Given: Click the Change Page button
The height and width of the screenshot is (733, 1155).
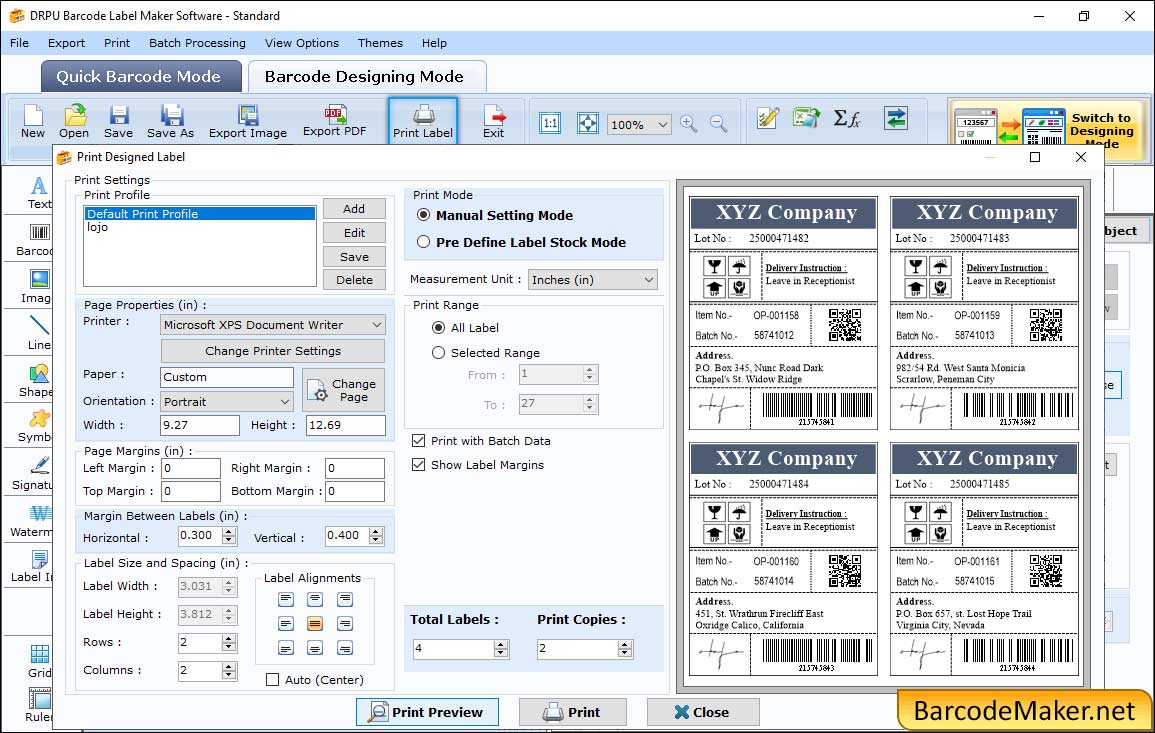Looking at the screenshot, I should click(343, 390).
